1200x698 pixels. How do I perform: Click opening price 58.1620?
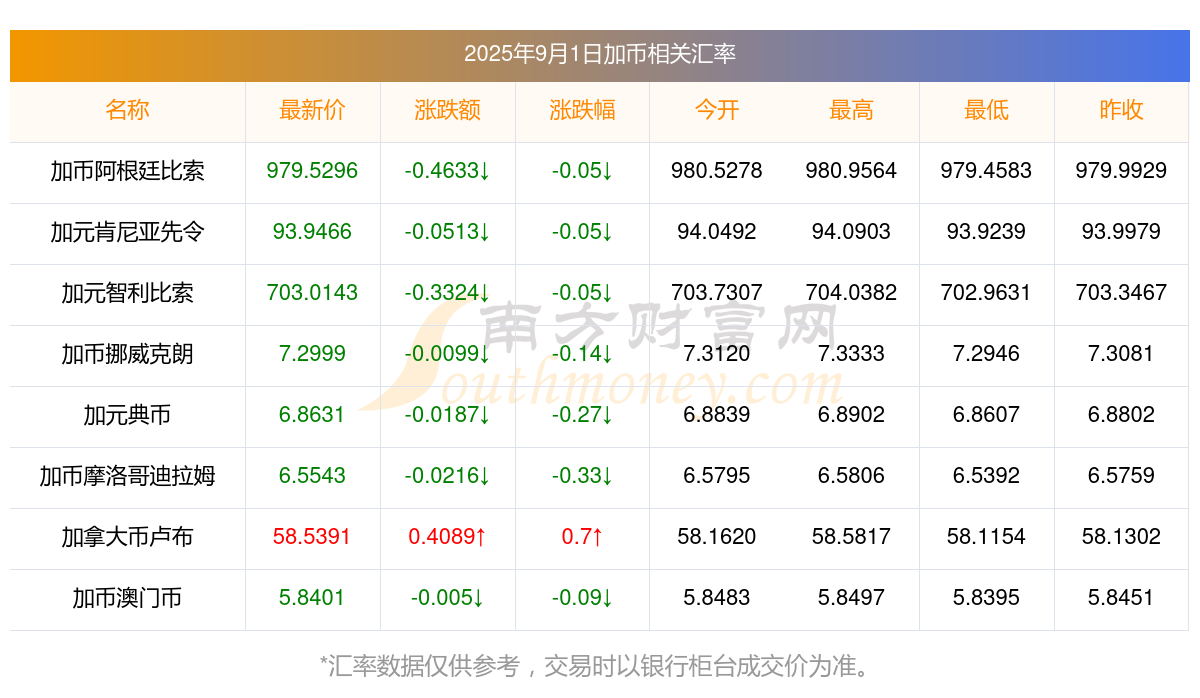pos(717,537)
